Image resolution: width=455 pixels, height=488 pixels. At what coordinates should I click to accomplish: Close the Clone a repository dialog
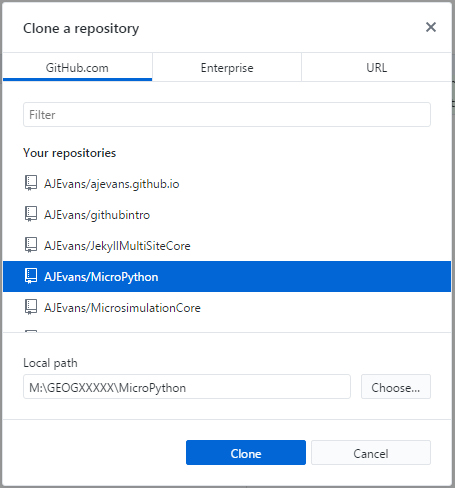click(431, 27)
